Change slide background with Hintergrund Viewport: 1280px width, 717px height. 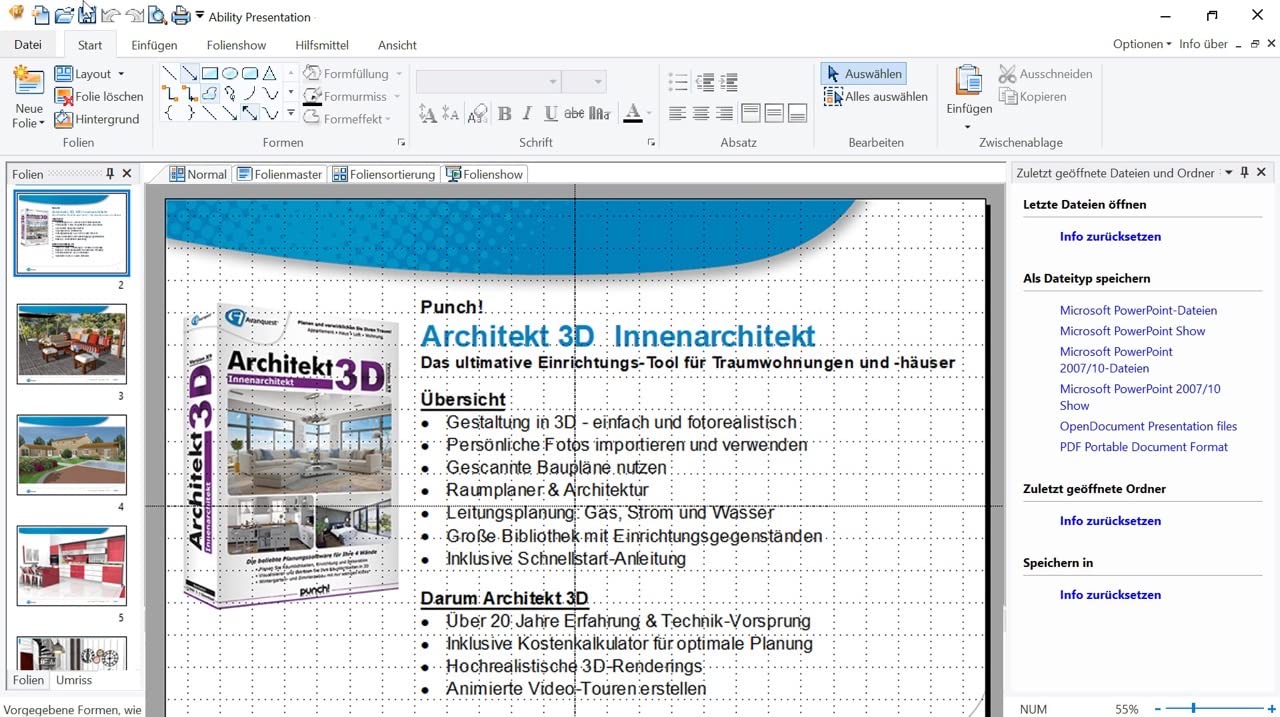point(96,119)
